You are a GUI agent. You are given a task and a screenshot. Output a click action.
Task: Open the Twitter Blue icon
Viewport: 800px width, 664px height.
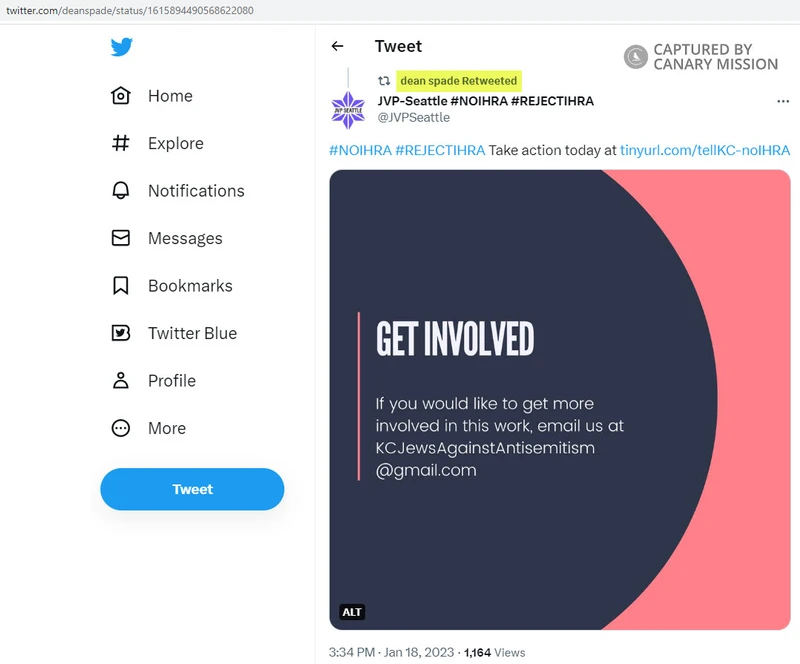click(x=121, y=333)
